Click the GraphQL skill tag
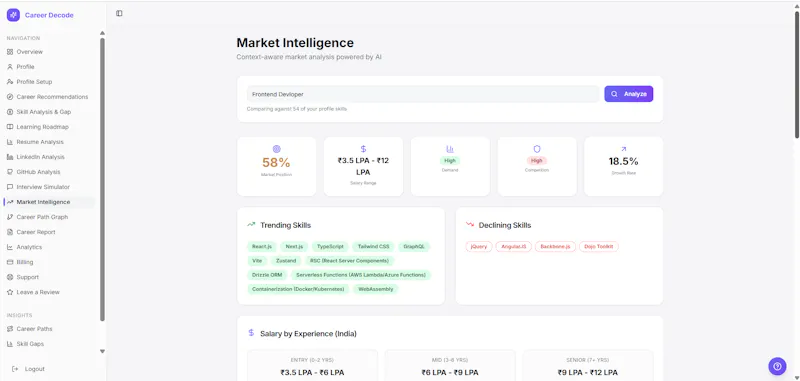800x381 pixels. click(414, 246)
